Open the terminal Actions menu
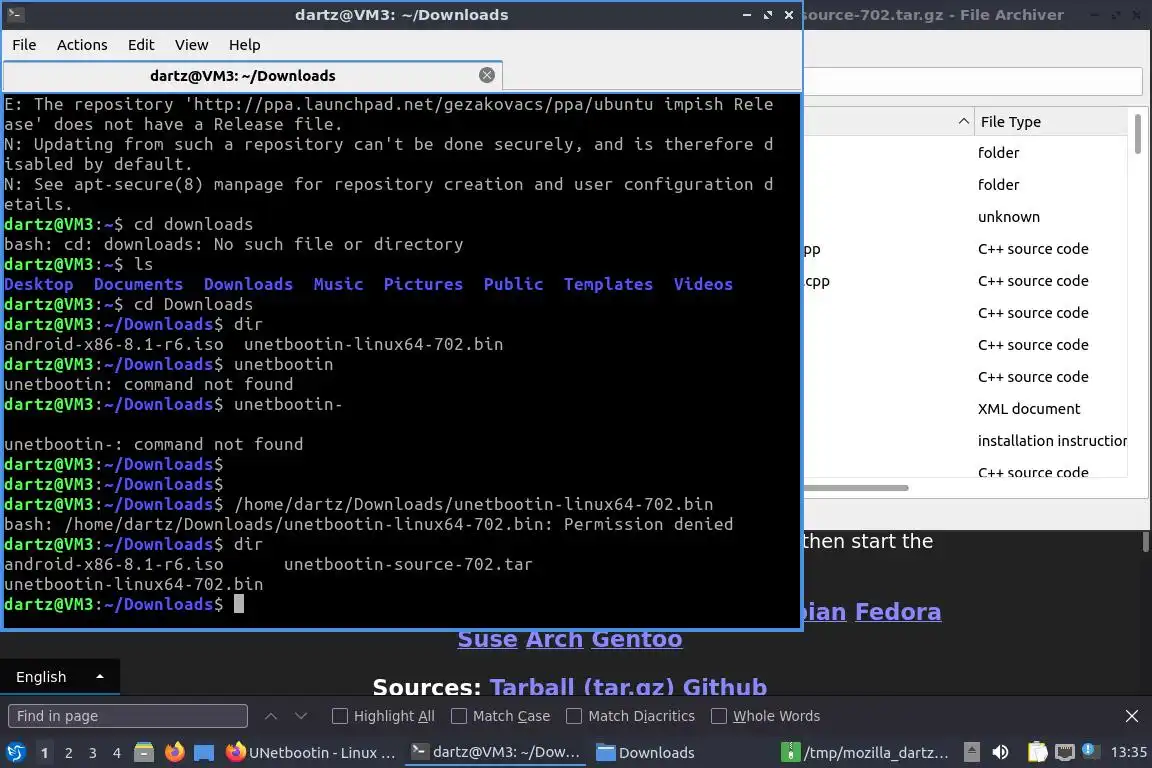The height and width of the screenshot is (768, 1152). click(x=82, y=45)
